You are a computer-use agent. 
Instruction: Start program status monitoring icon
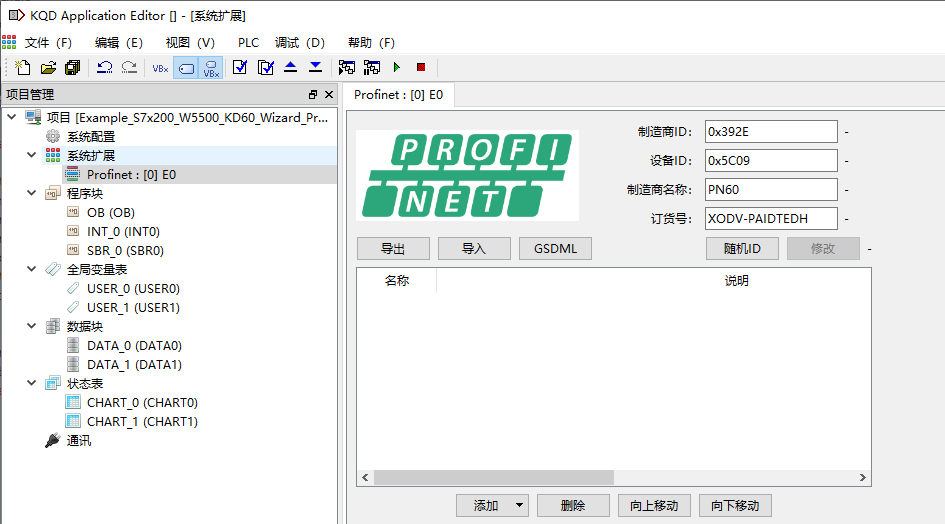[347, 68]
